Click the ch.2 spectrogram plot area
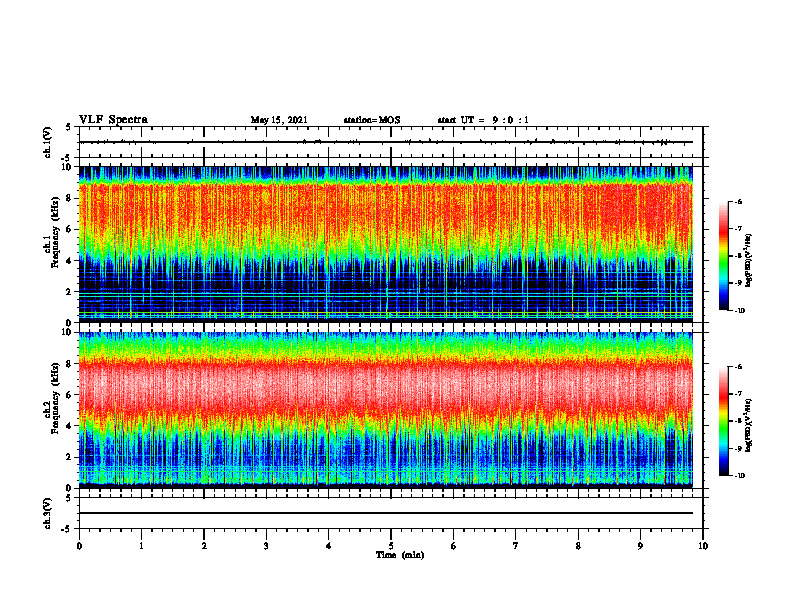Screen dimensions: 792x612 [386, 410]
